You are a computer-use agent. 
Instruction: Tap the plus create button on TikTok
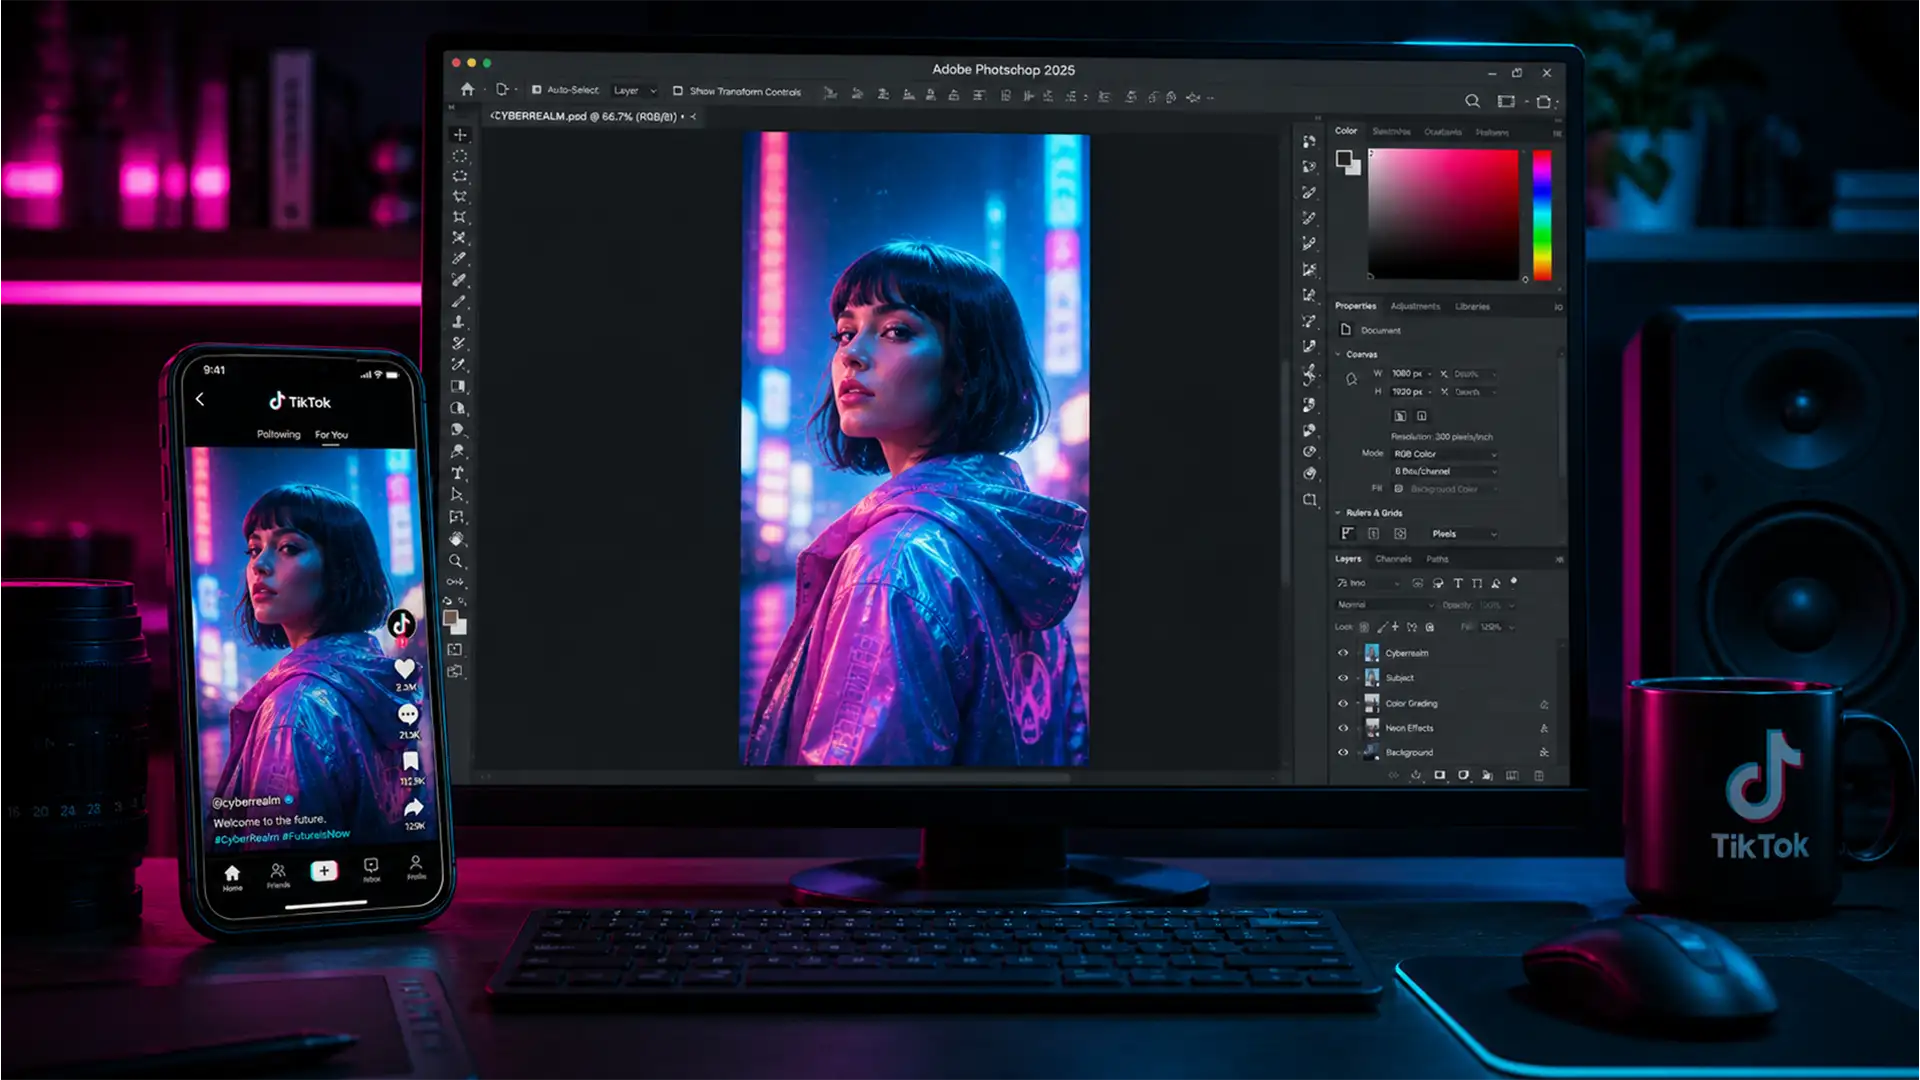(324, 871)
